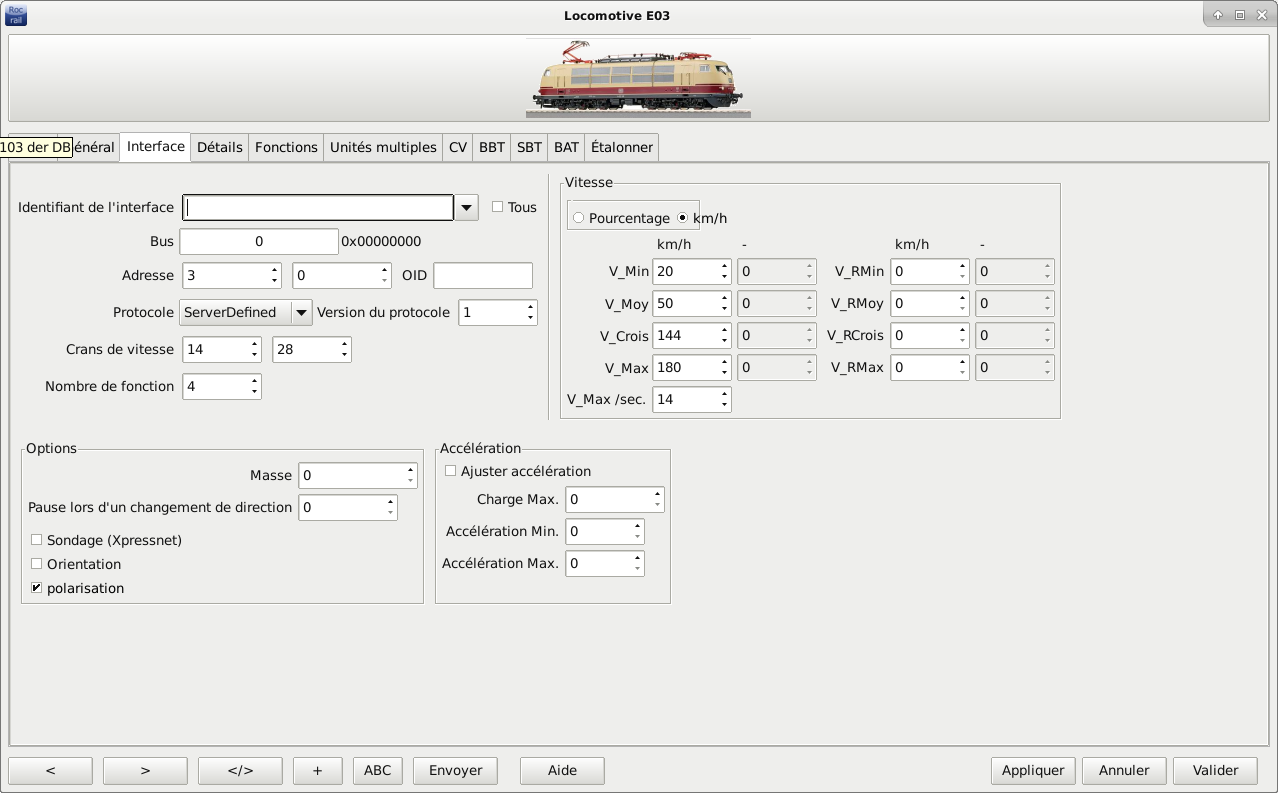Click the Appliquer button
The height and width of the screenshot is (793, 1278).
point(1033,770)
